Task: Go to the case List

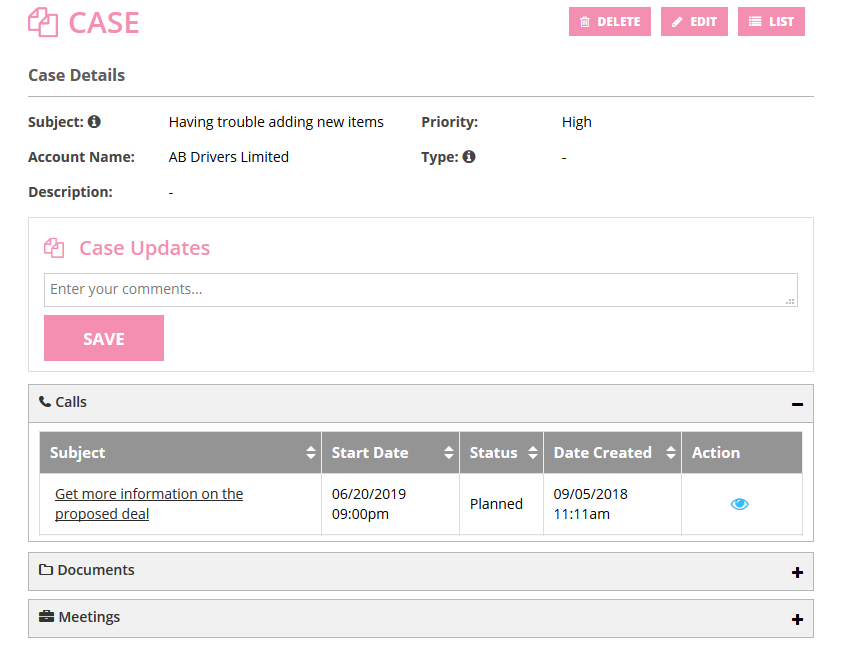Action: coord(771,22)
